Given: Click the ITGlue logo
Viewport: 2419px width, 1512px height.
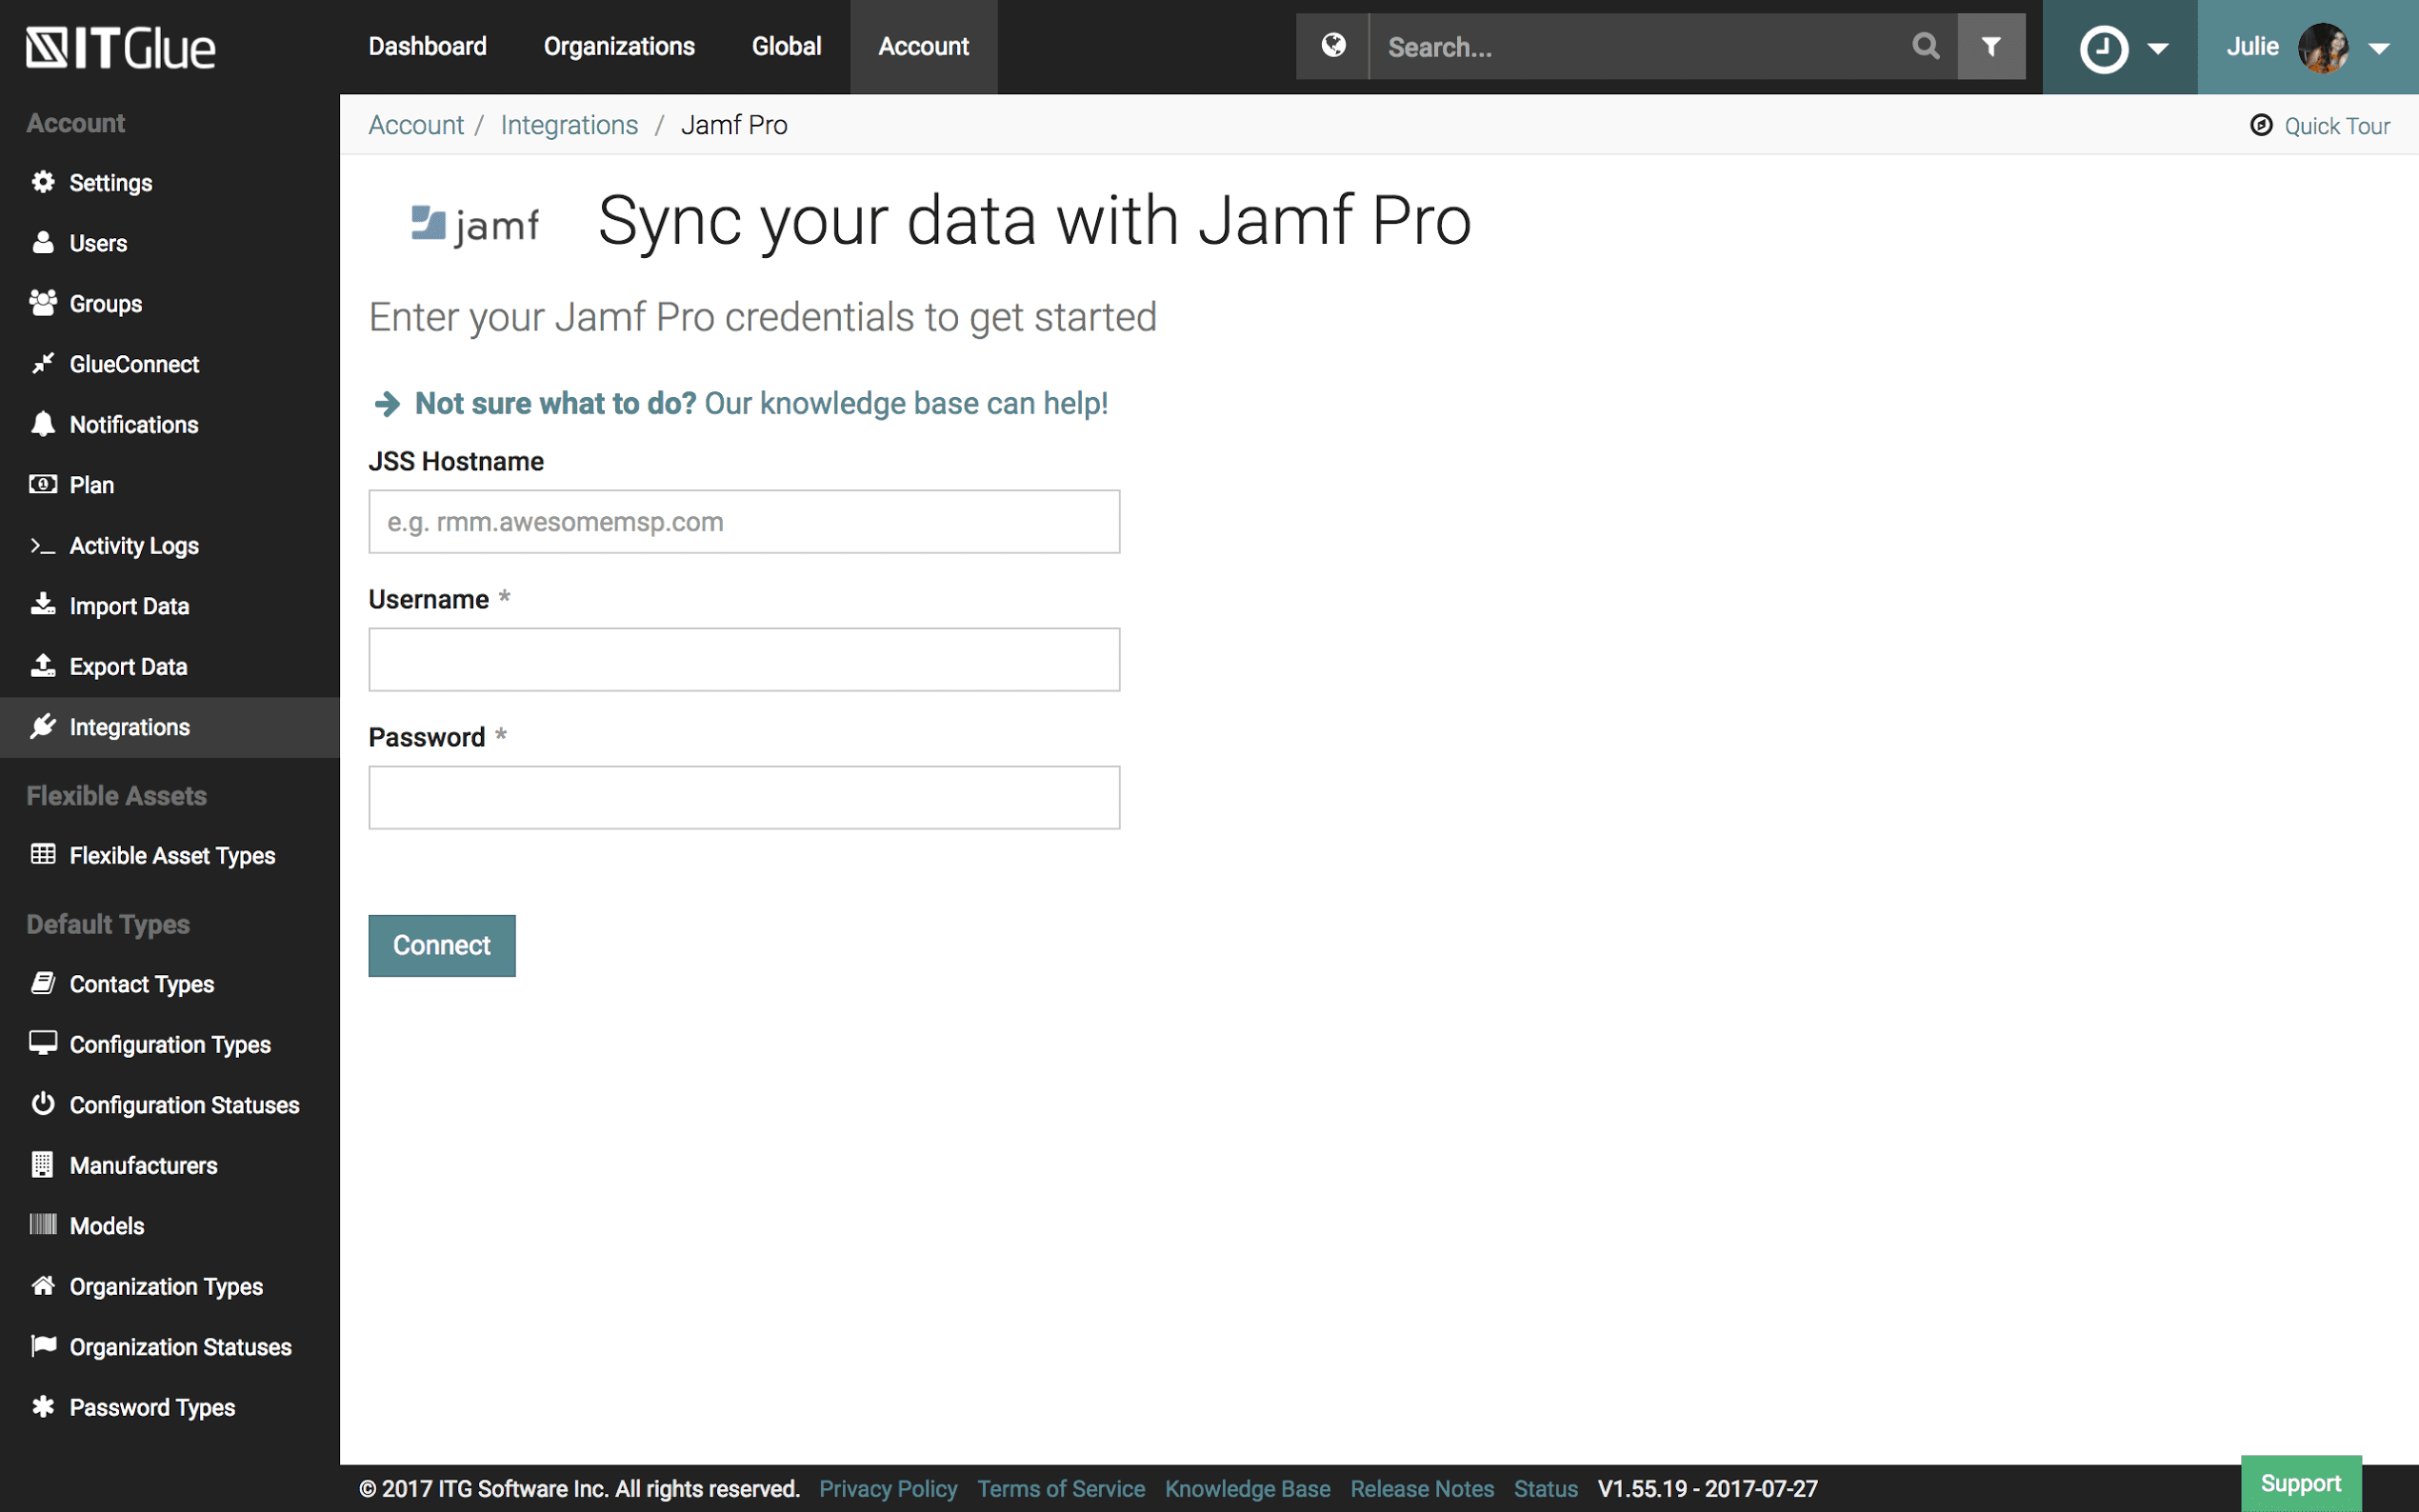Looking at the screenshot, I should [x=120, y=47].
